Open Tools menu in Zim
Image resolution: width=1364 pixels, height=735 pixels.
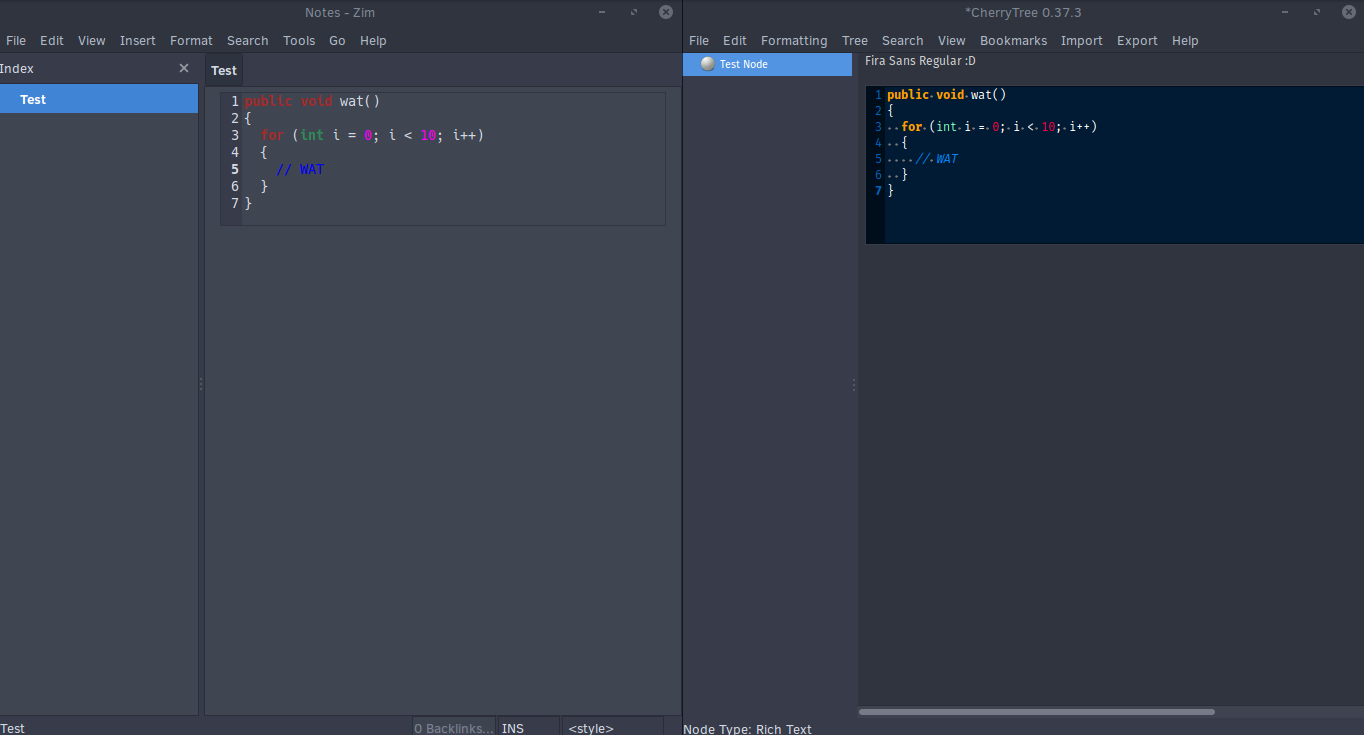pos(299,41)
